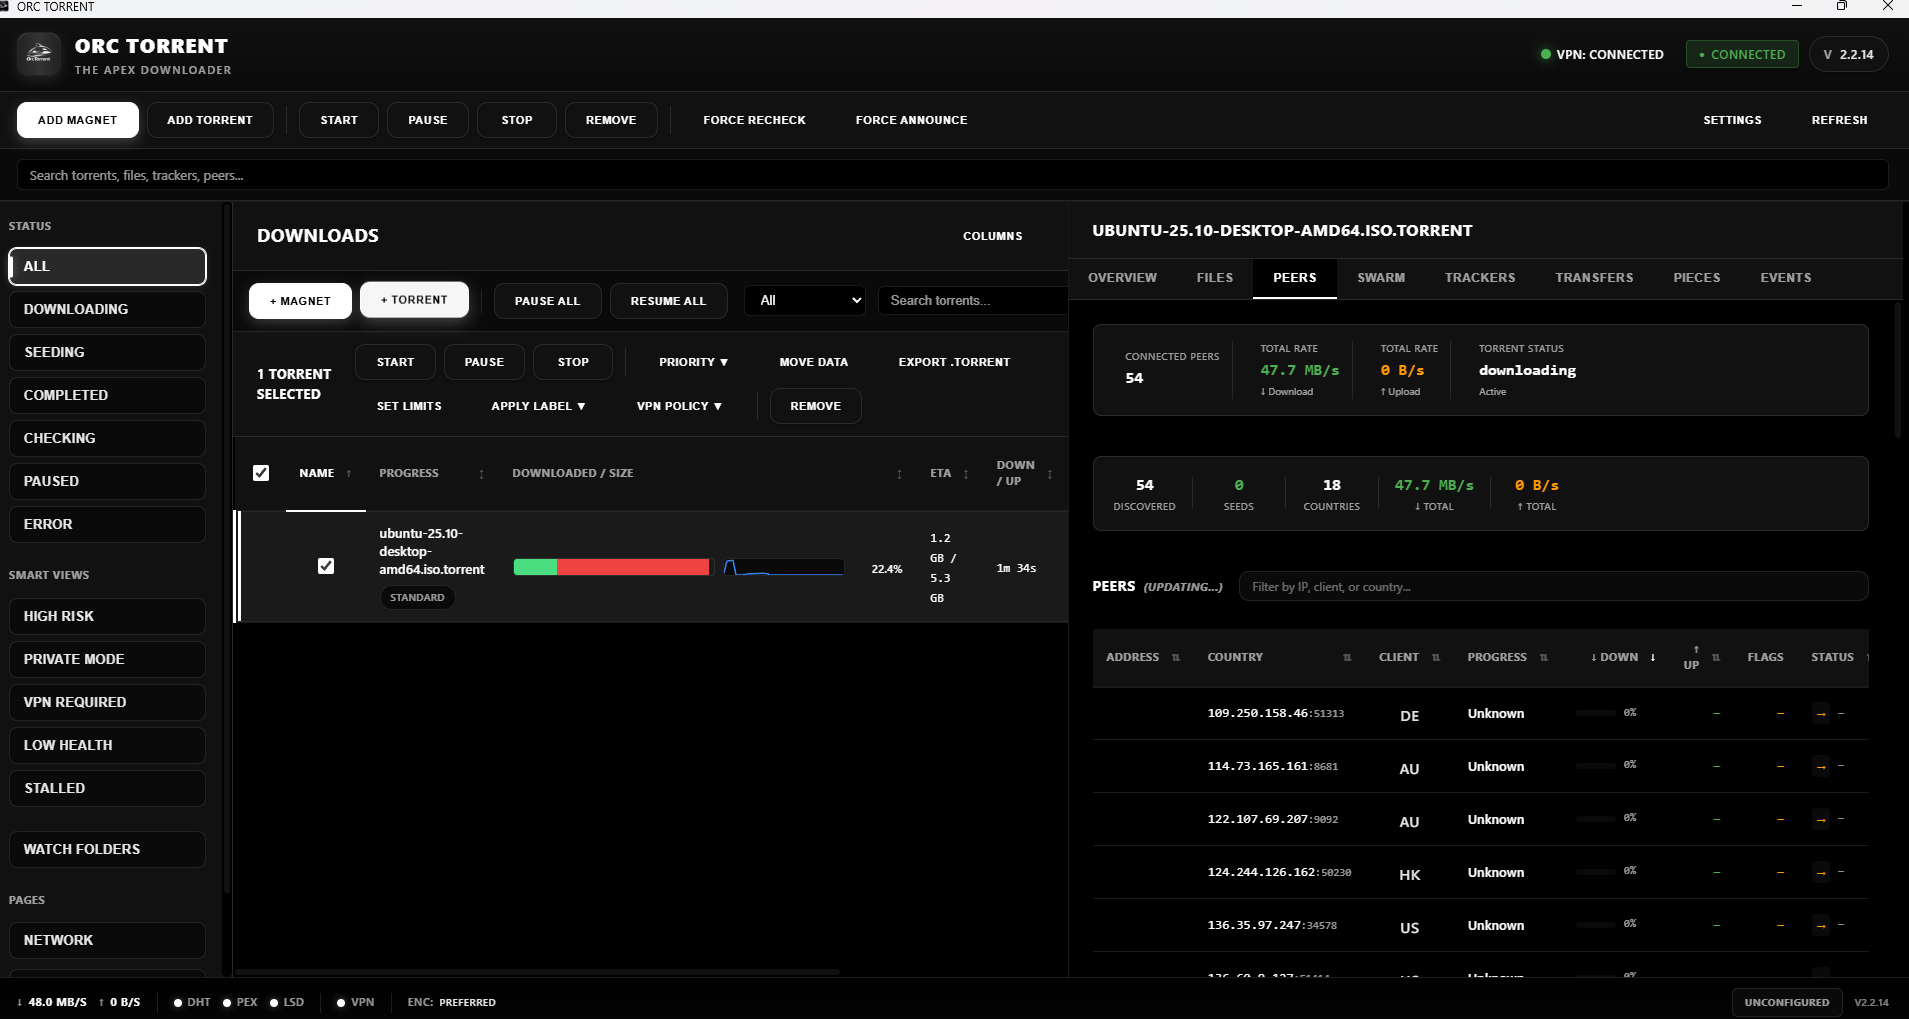
Task: Click the ubuntu torrent progress bar
Action: pyautogui.click(x=612, y=567)
